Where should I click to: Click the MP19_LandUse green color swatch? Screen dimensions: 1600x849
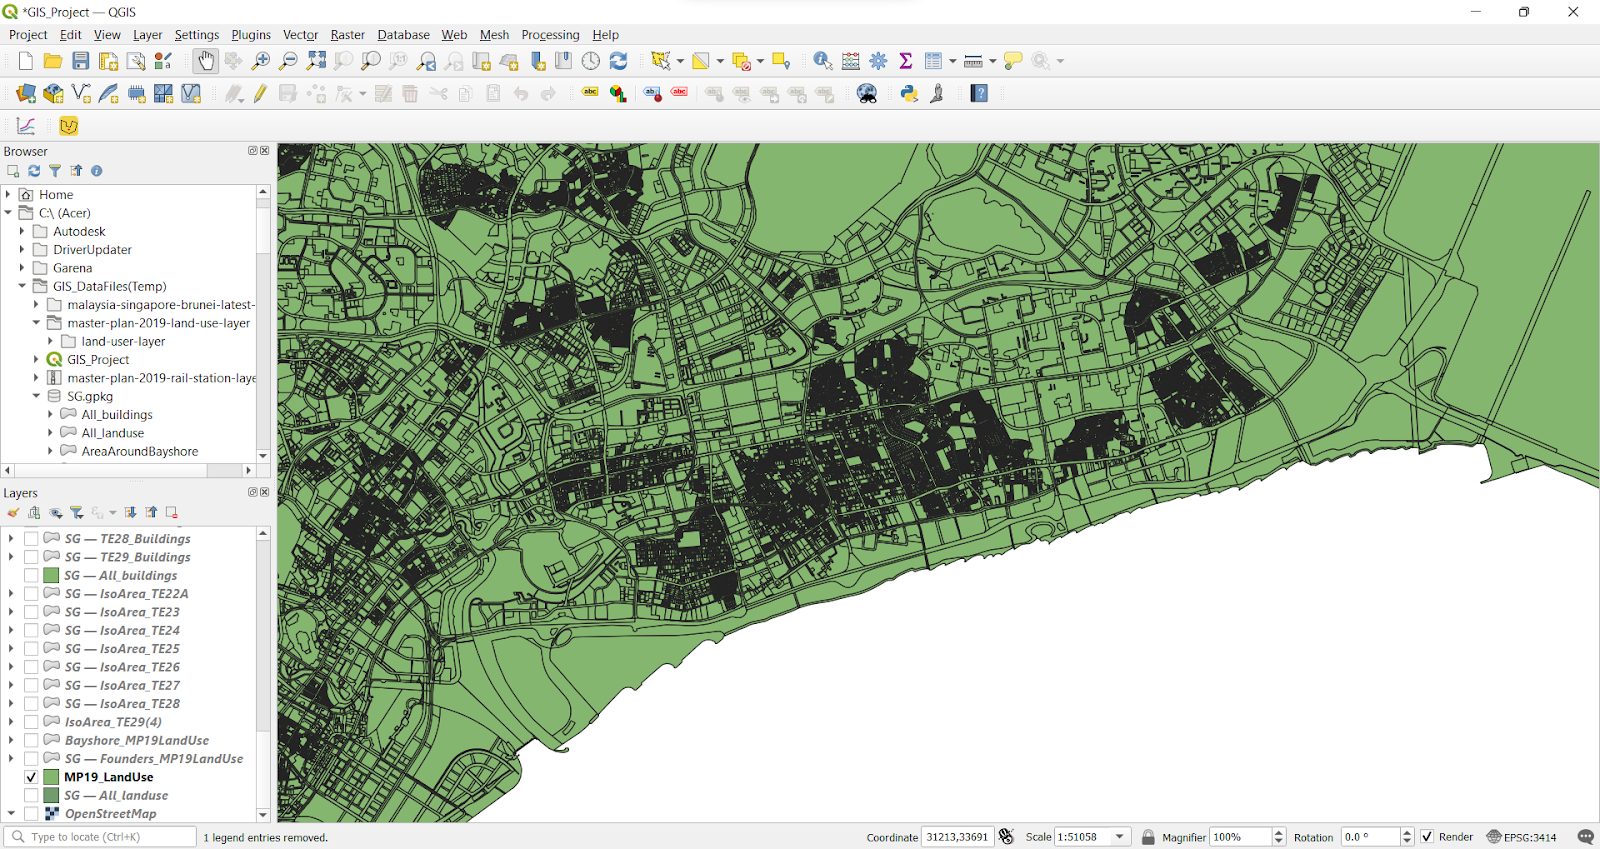[x=51, y=777]
